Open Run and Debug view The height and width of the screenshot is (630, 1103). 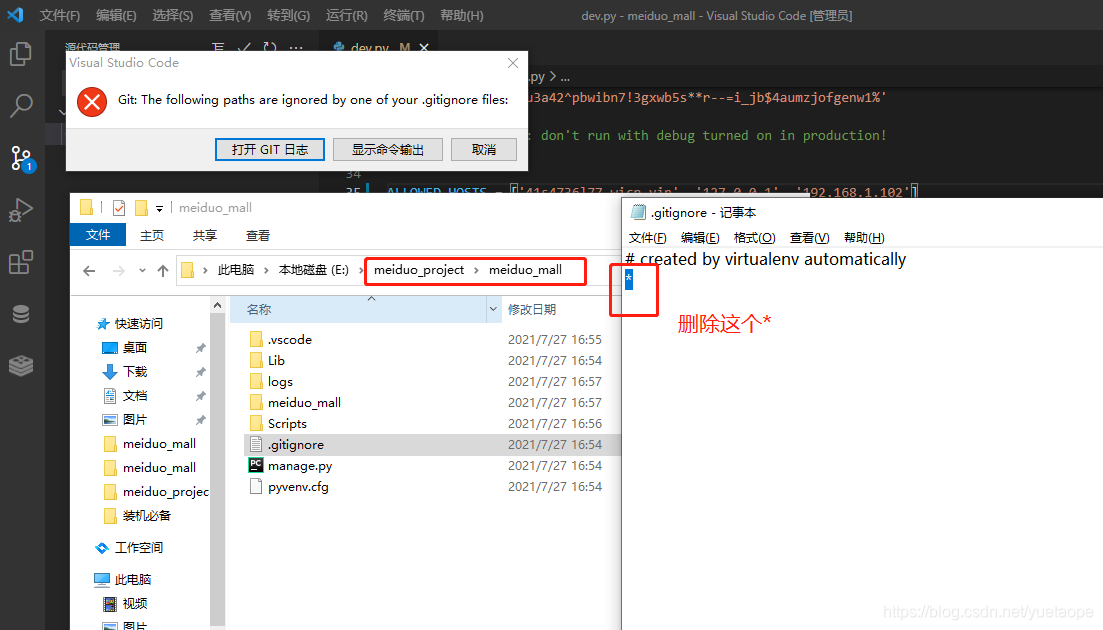(x=21, y=210)
